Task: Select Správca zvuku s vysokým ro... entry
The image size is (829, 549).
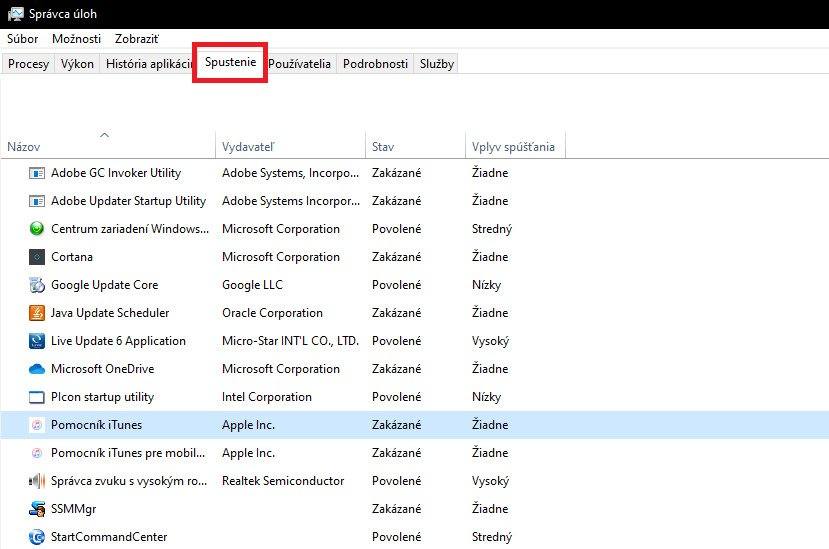Action: tap(414, 481)
